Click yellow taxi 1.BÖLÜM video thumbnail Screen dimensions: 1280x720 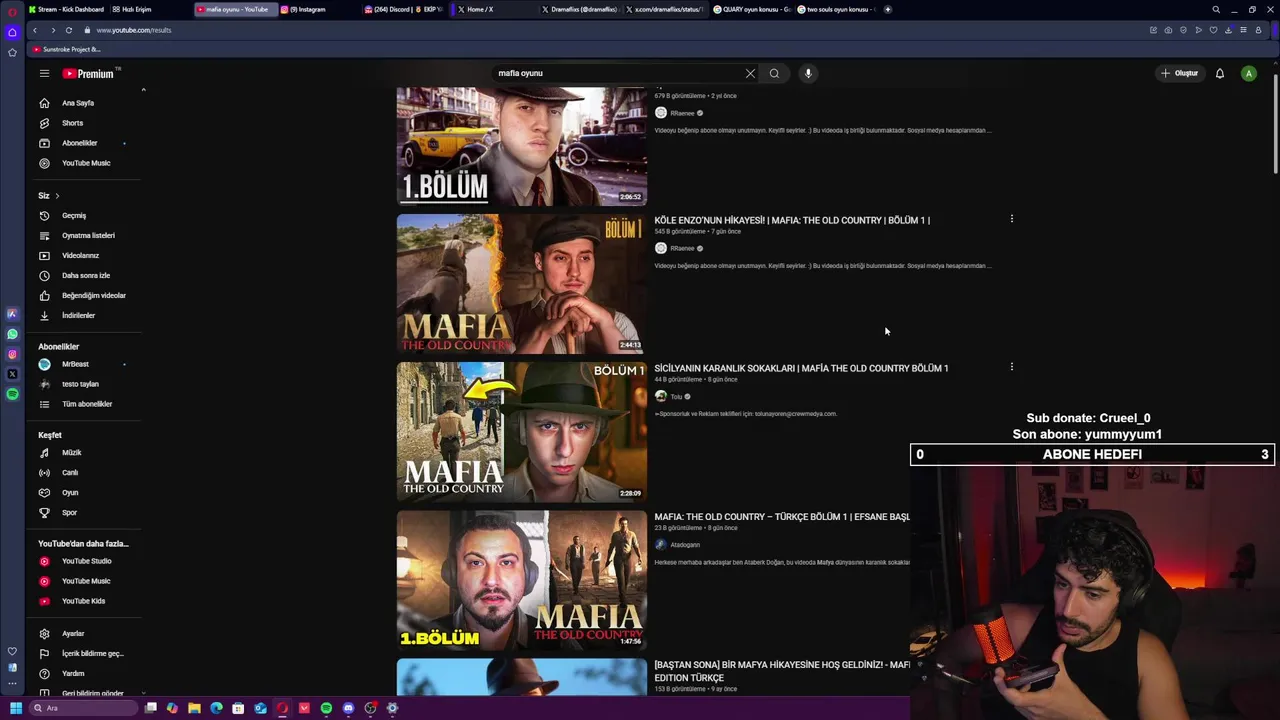(x=521, y=146)
